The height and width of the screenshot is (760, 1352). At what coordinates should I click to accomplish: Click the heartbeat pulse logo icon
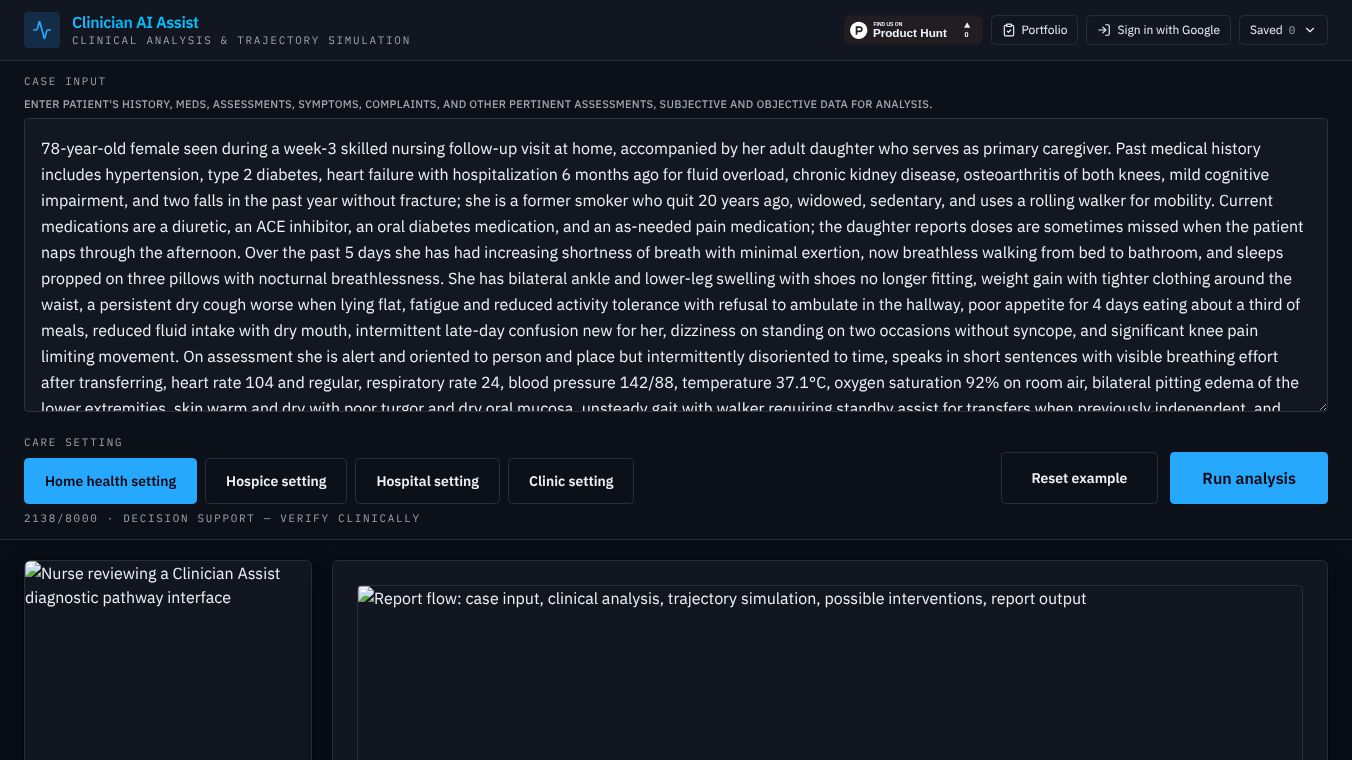pyautogui.click(x=42, y=30)
